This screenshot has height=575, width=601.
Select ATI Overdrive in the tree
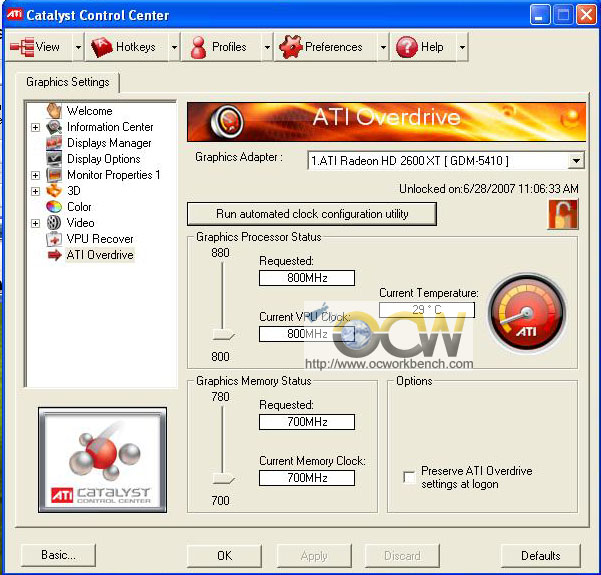coord(100,255)
